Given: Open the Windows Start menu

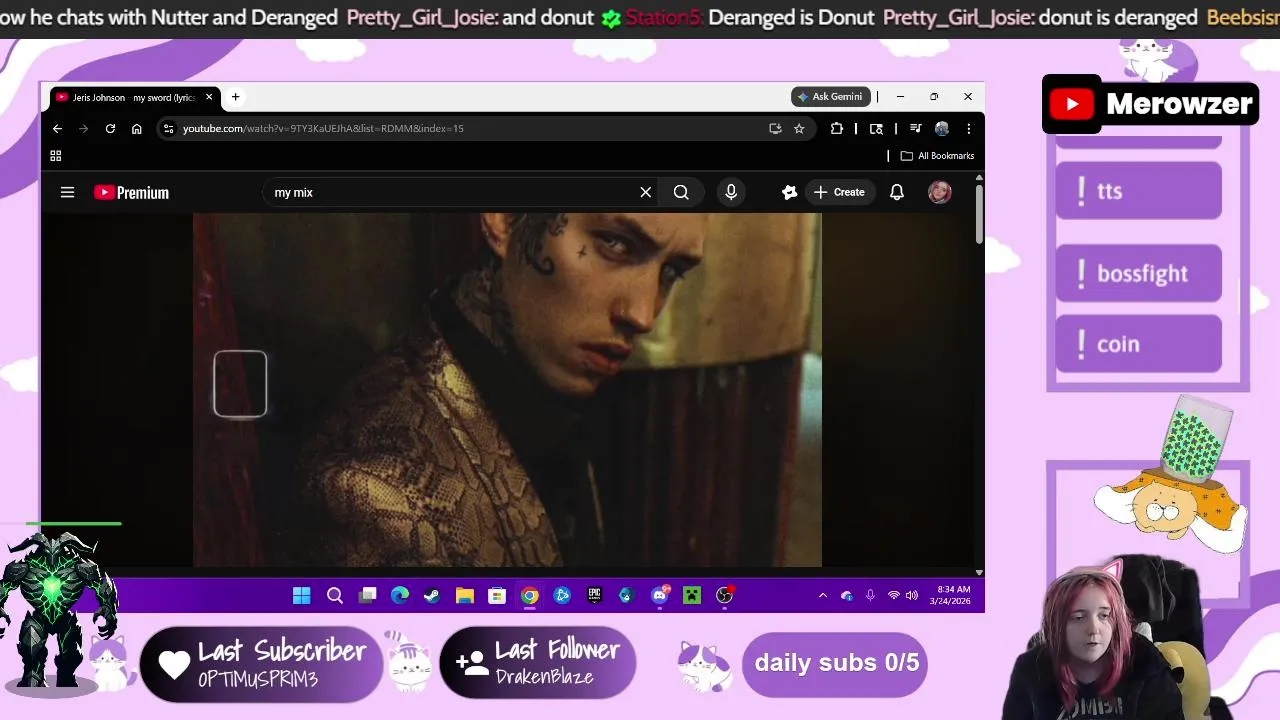Looking at the screenshot, I should coord(302,596).
